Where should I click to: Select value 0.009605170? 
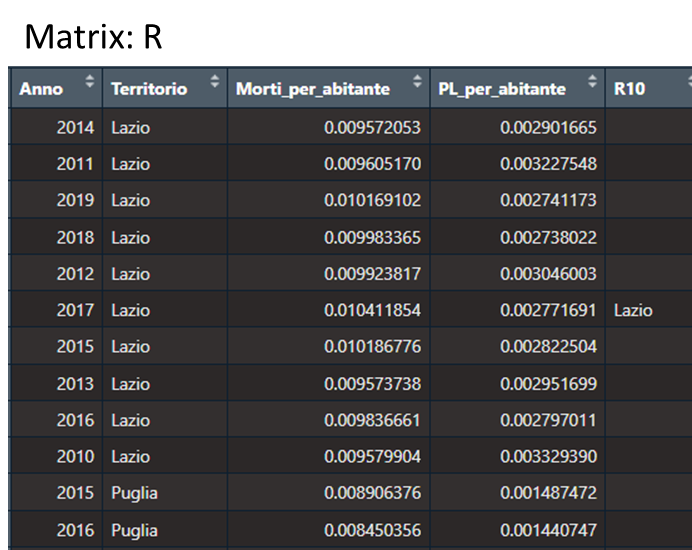tap(372, 164)
